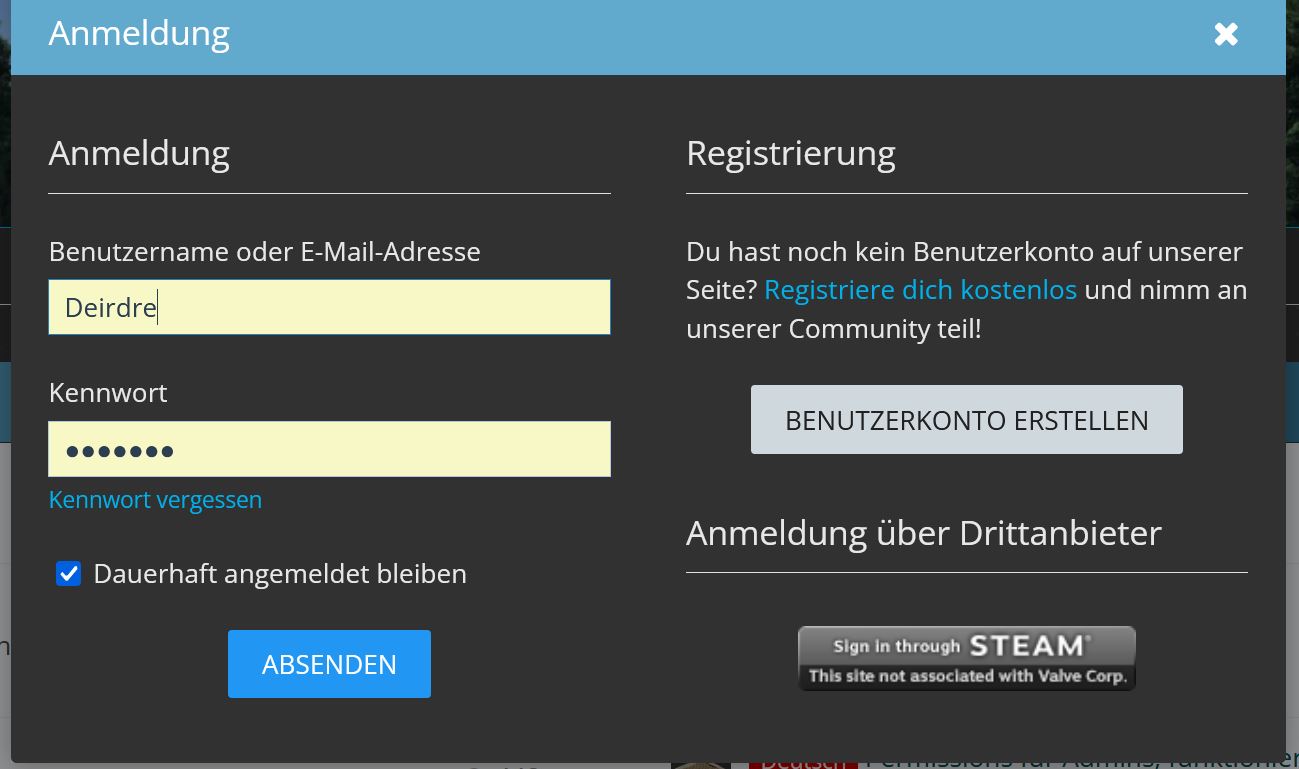Follow the Registriere dich kostenlos link
The height and width of the screenshot is (769, 1299).
920,290
